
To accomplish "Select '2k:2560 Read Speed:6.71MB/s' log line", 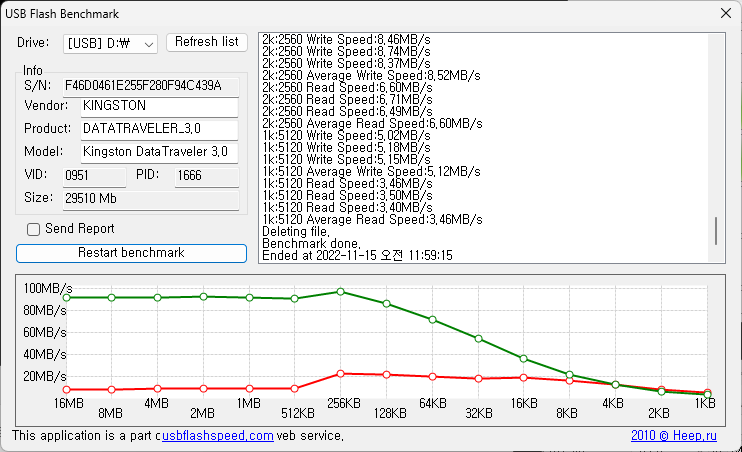I will pyautogui.click(x=347, y=100).
